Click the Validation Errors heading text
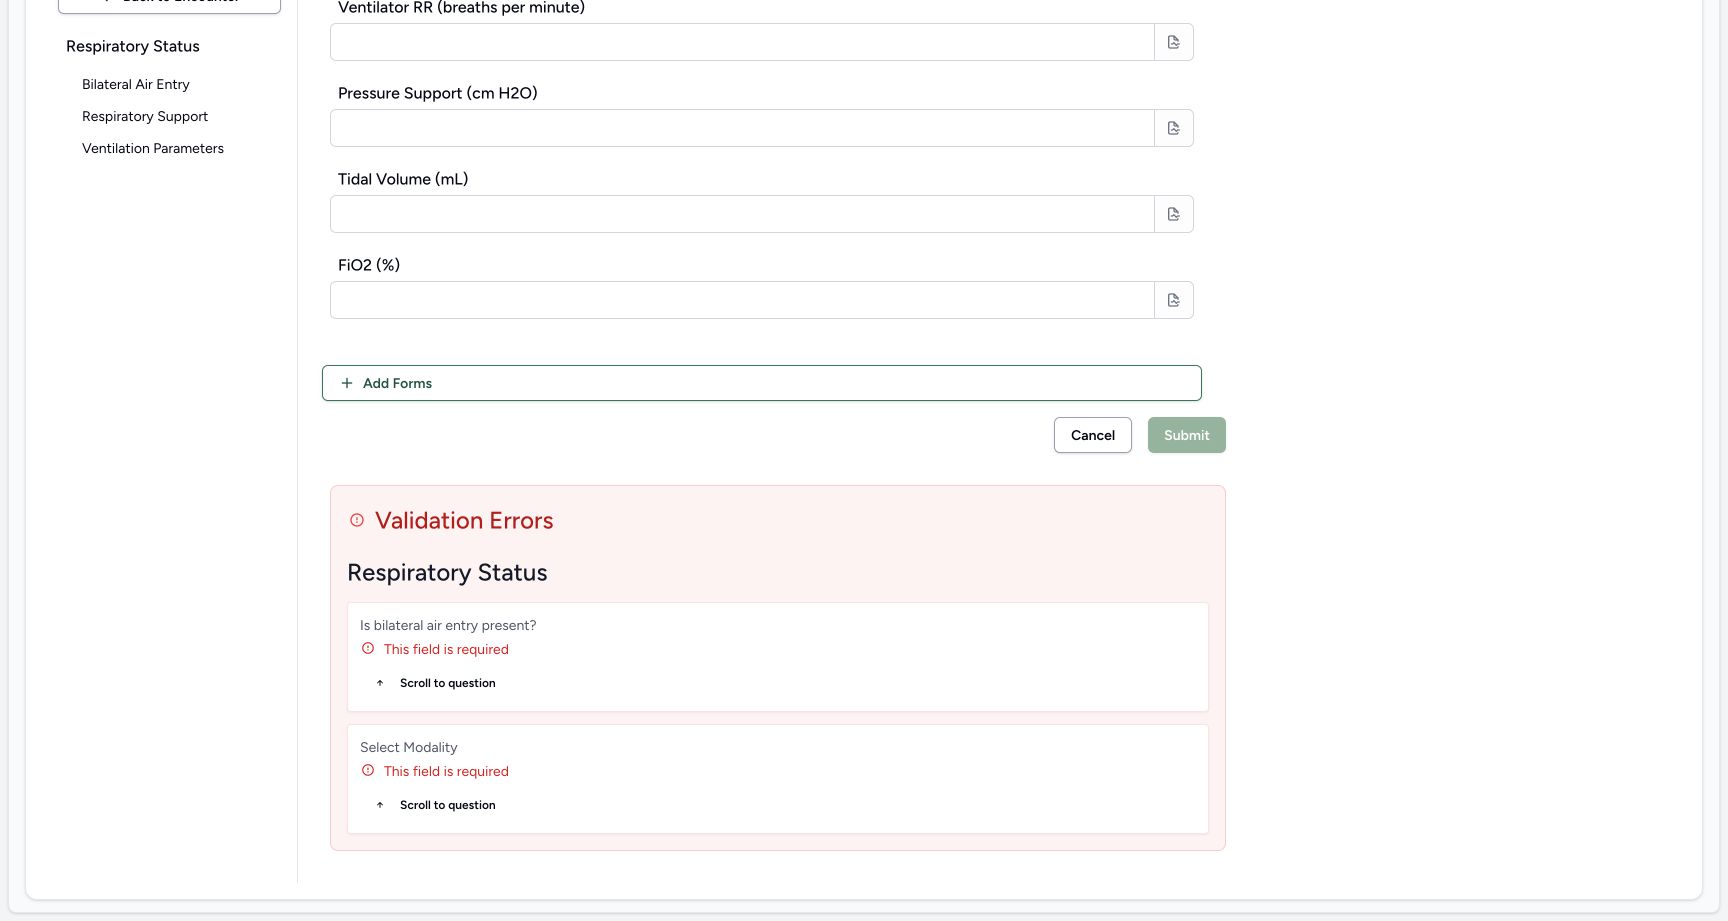 click(464, 520)
